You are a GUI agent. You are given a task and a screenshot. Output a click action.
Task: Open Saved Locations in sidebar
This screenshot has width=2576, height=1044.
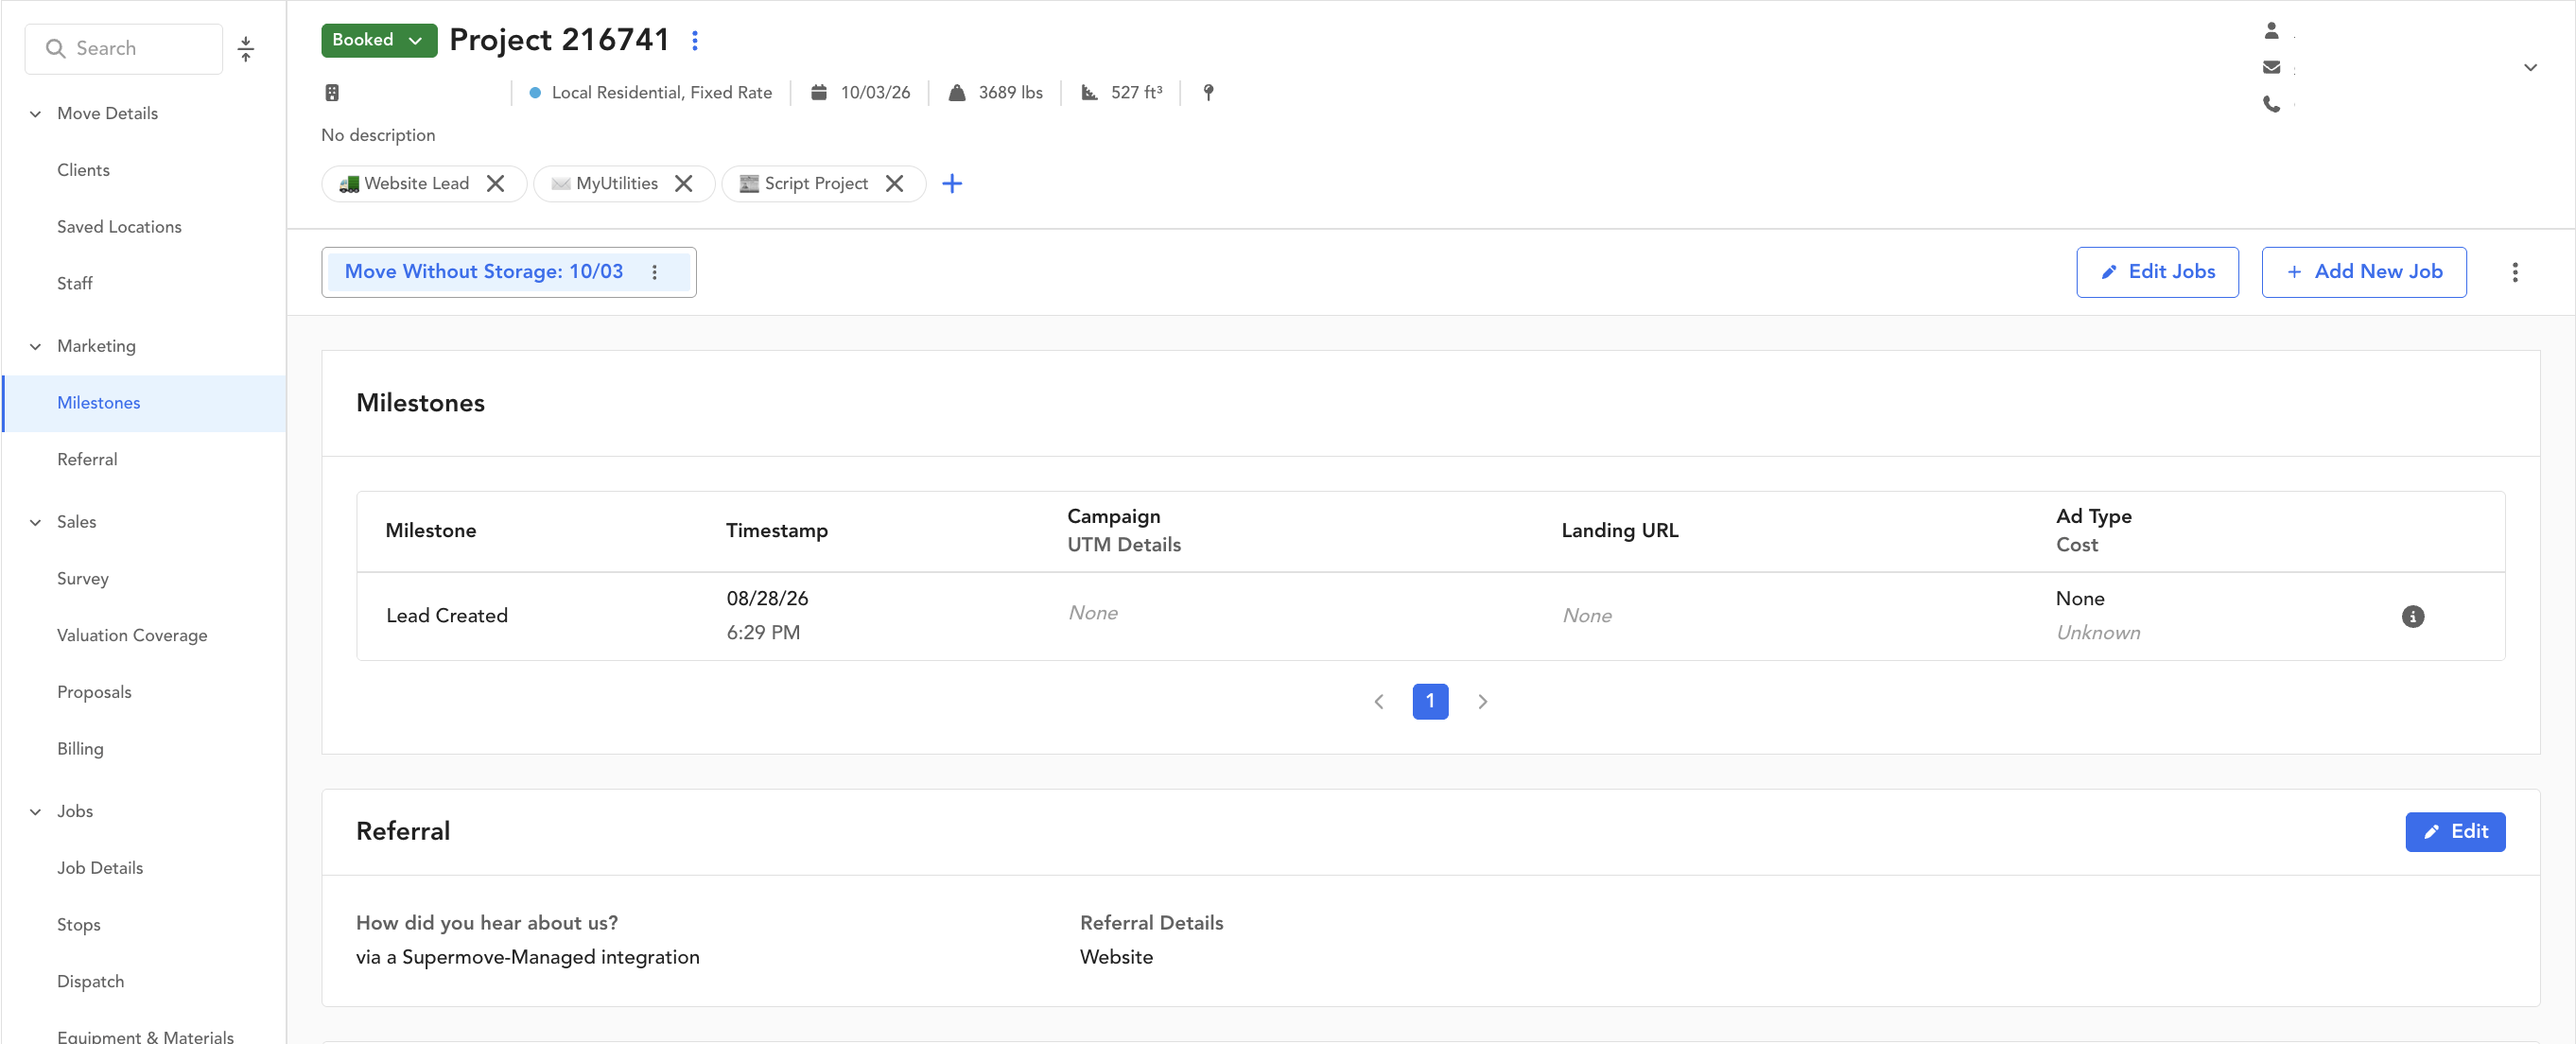tap(120, 227)
